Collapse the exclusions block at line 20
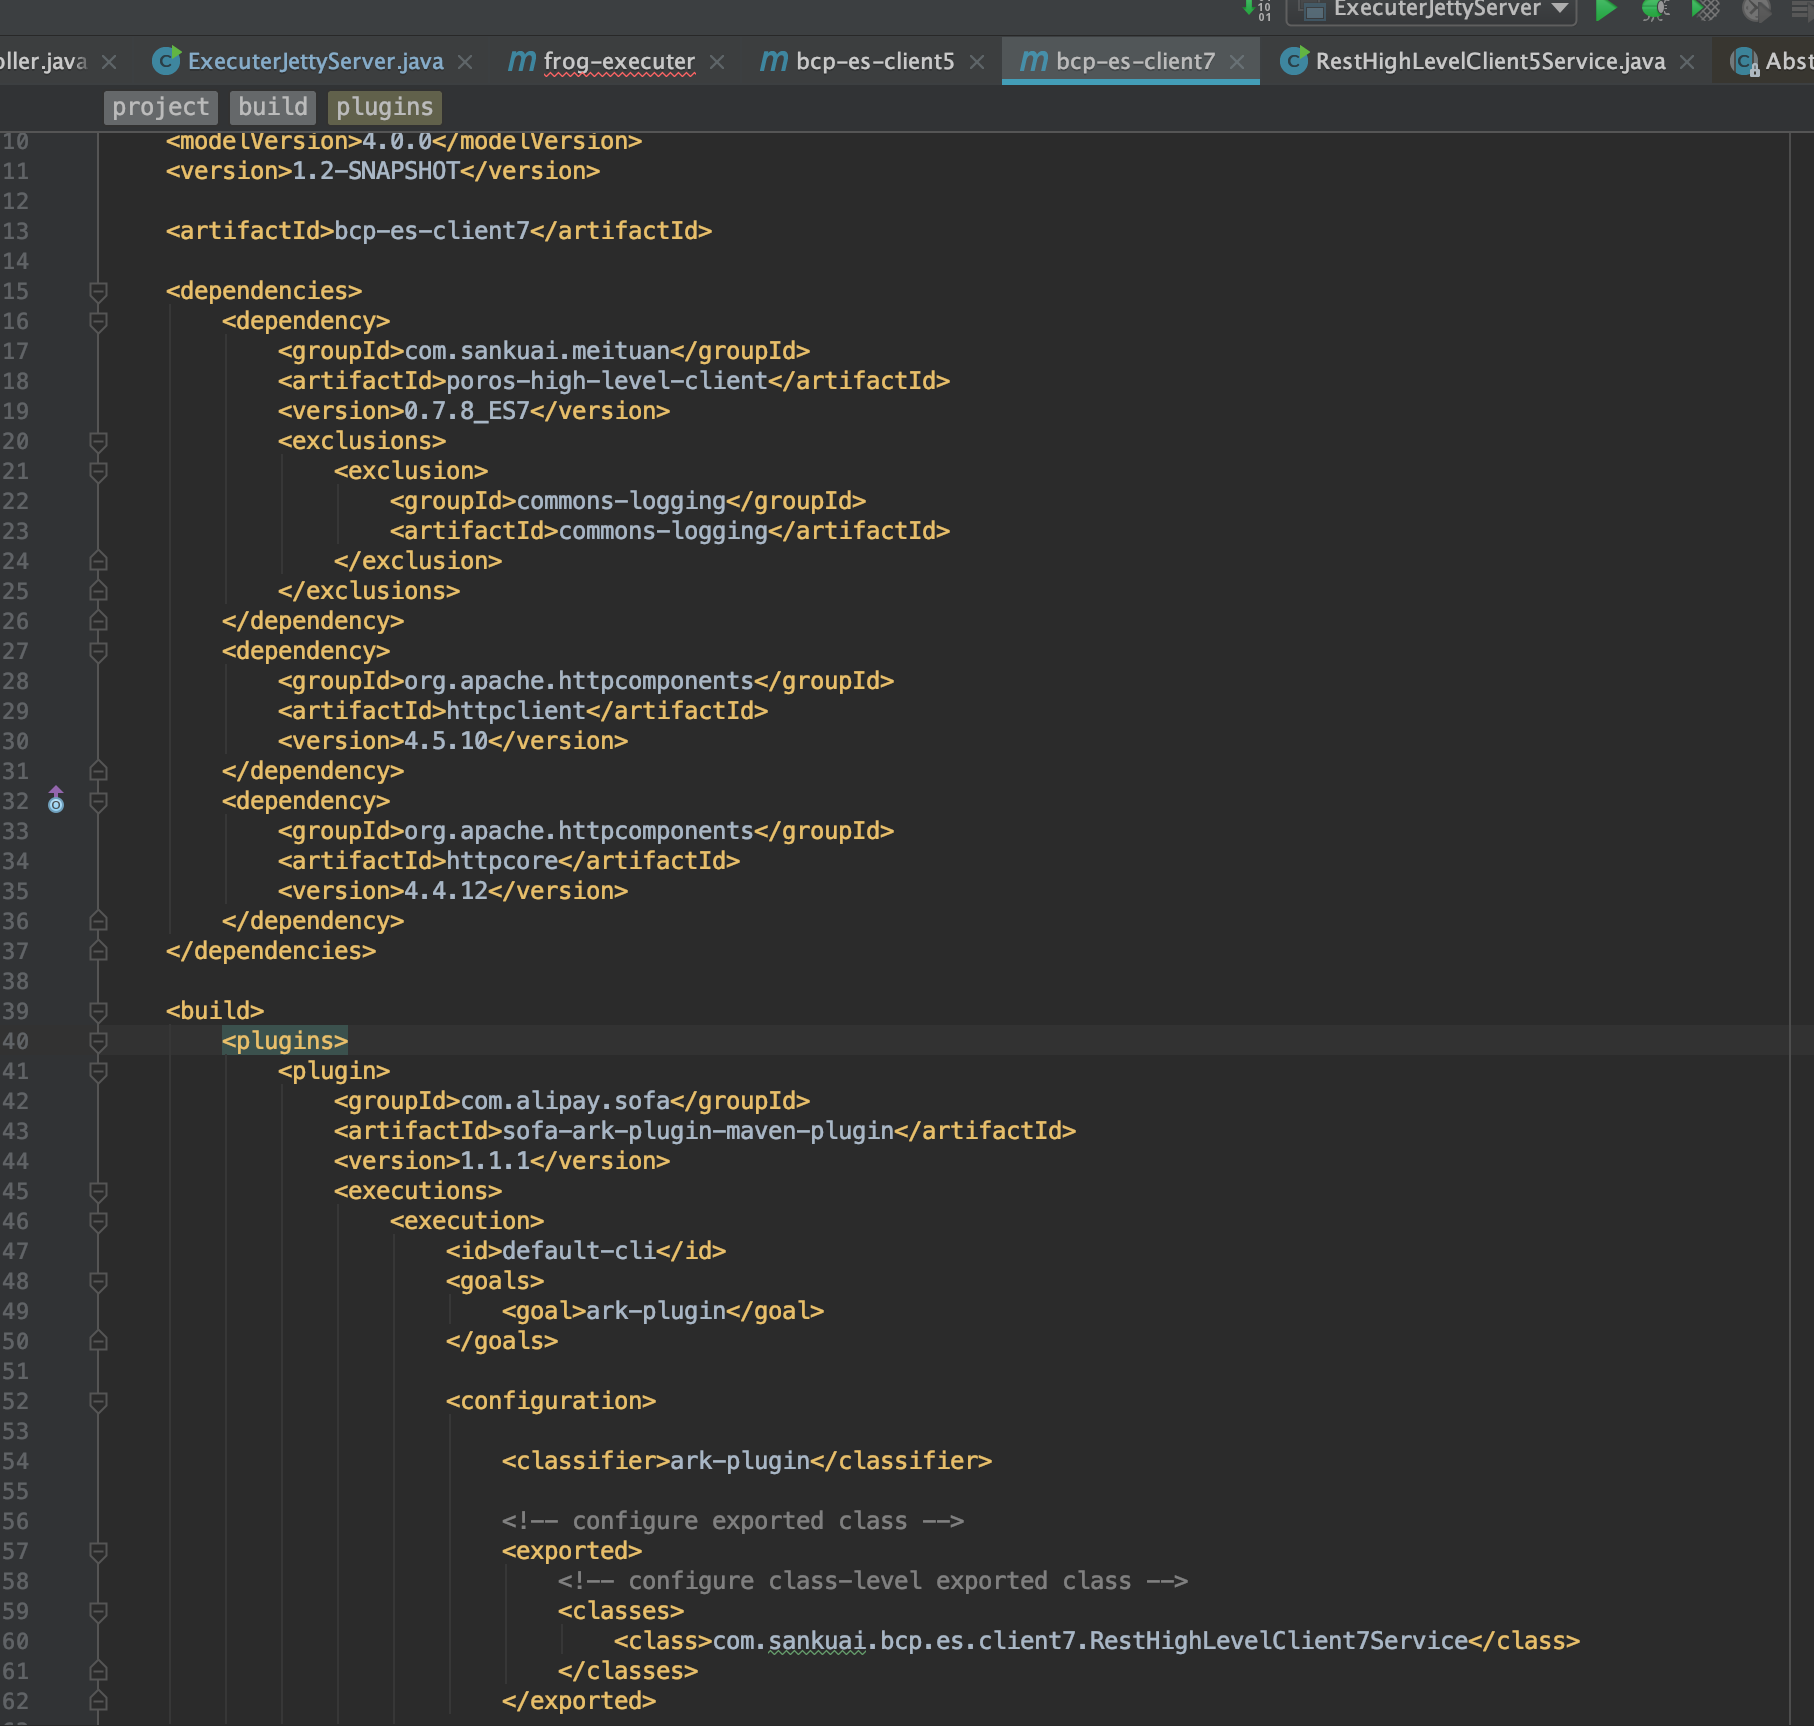Screen dimensions: 1814x1726 tap(97, 441)
